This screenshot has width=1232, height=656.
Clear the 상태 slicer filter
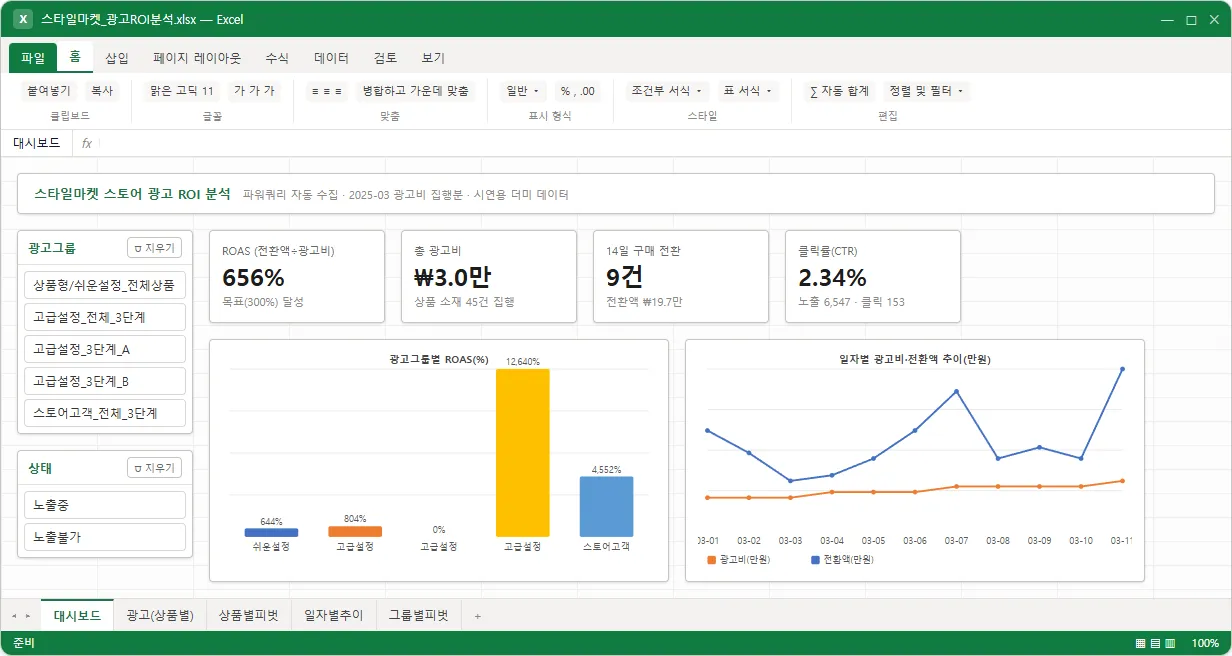click(x=154, y=467)
